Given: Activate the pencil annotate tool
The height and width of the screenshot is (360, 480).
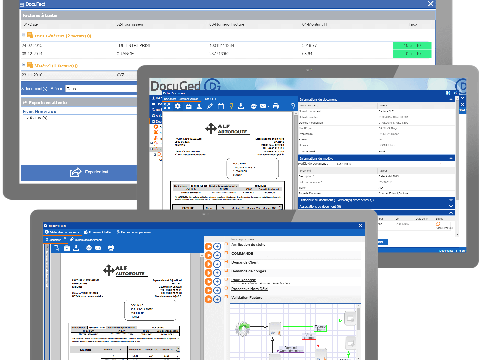Looking at the screenshot, I should (210, 106).
